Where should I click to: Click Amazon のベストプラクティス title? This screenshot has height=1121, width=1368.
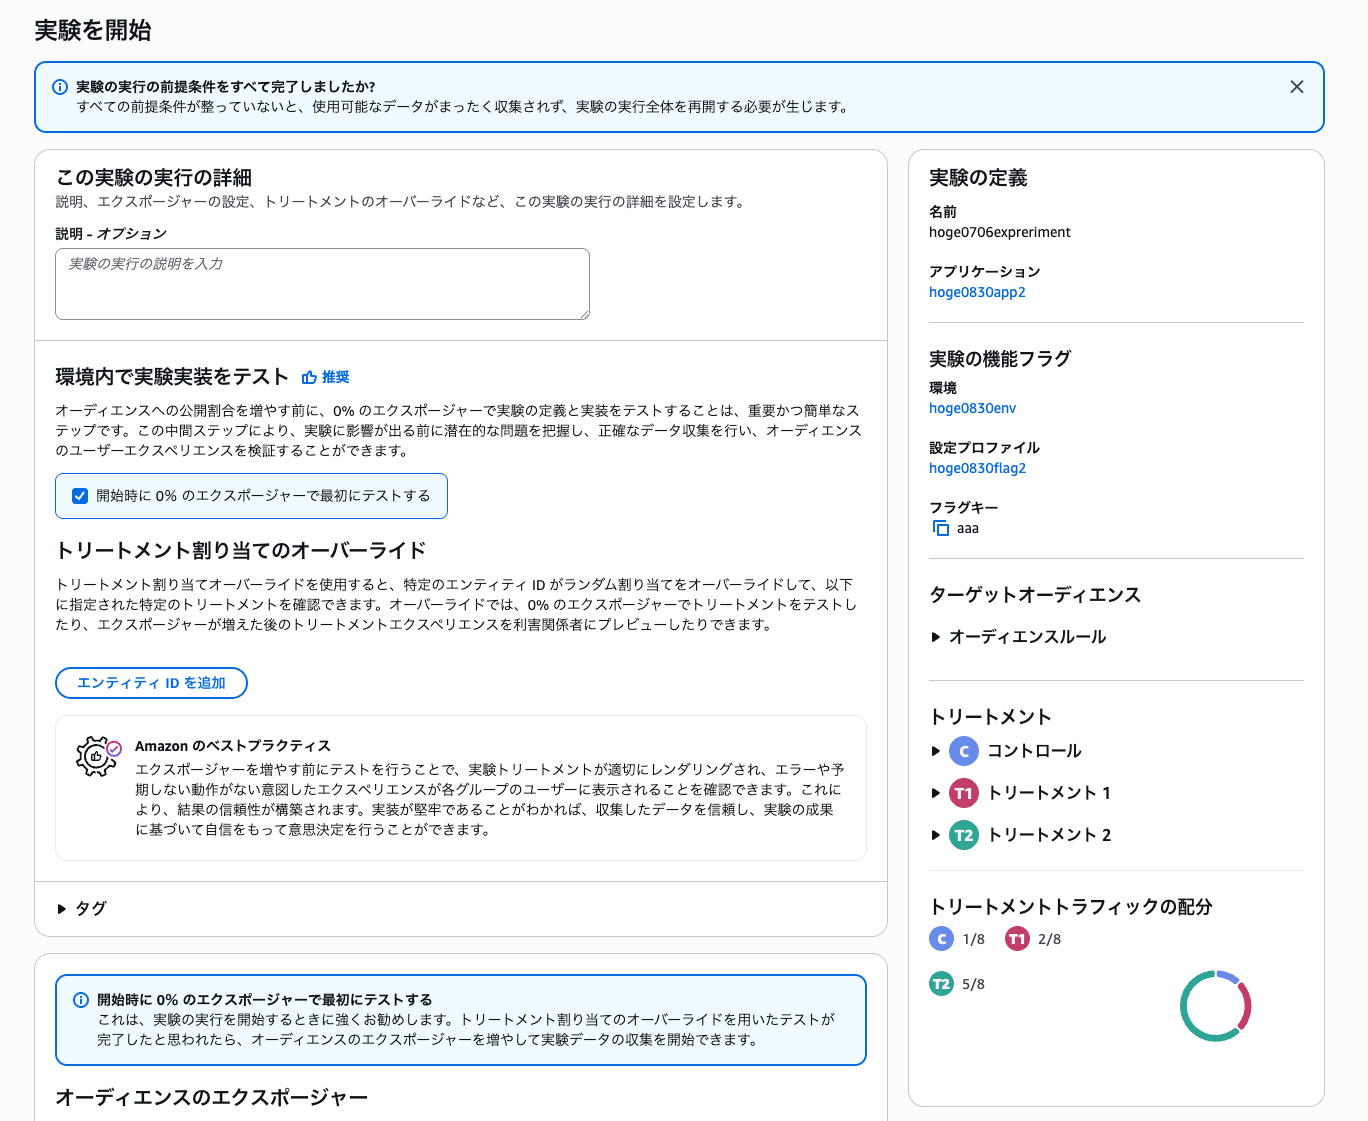click(233, 746)
